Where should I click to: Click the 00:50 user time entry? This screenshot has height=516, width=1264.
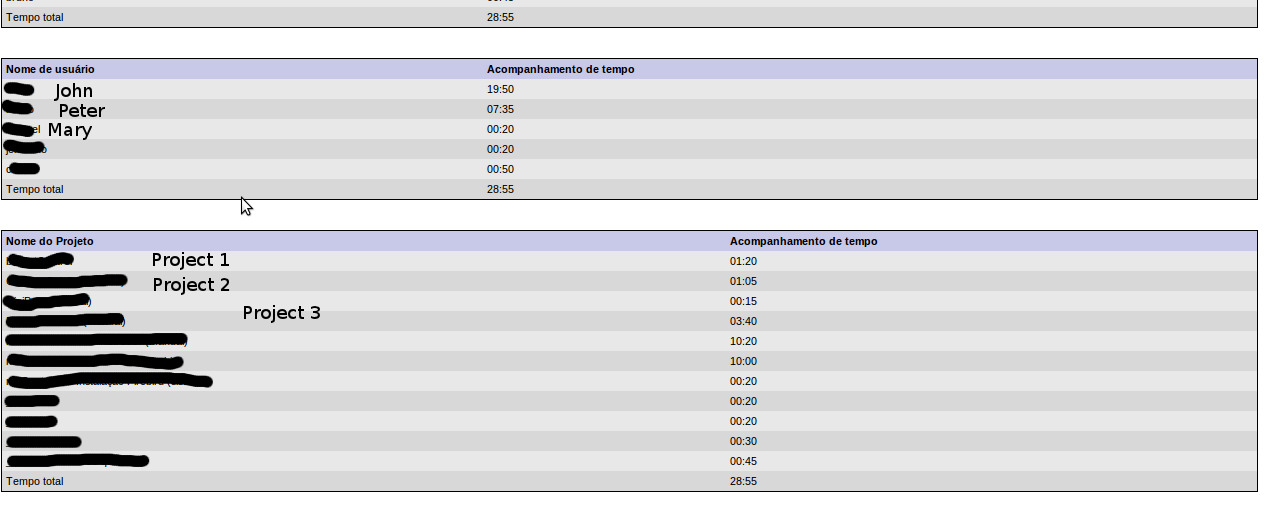500,169
